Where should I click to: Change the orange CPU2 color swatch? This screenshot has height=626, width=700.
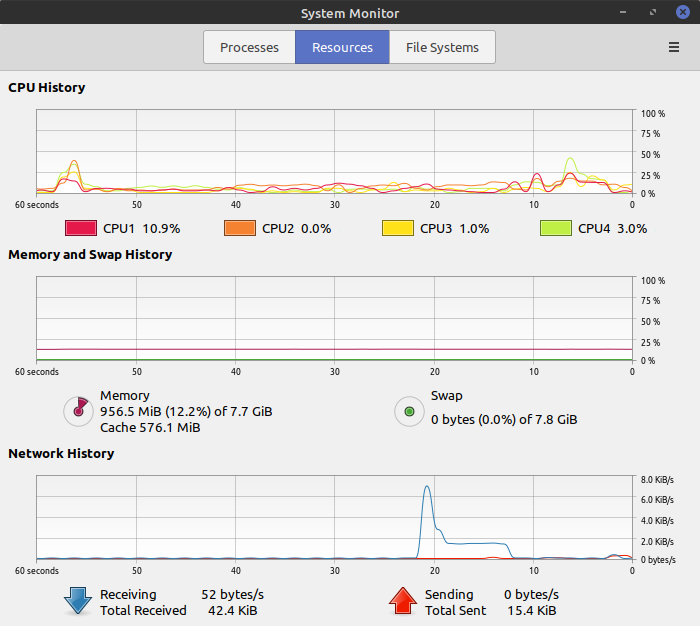[x=240, y=228]
